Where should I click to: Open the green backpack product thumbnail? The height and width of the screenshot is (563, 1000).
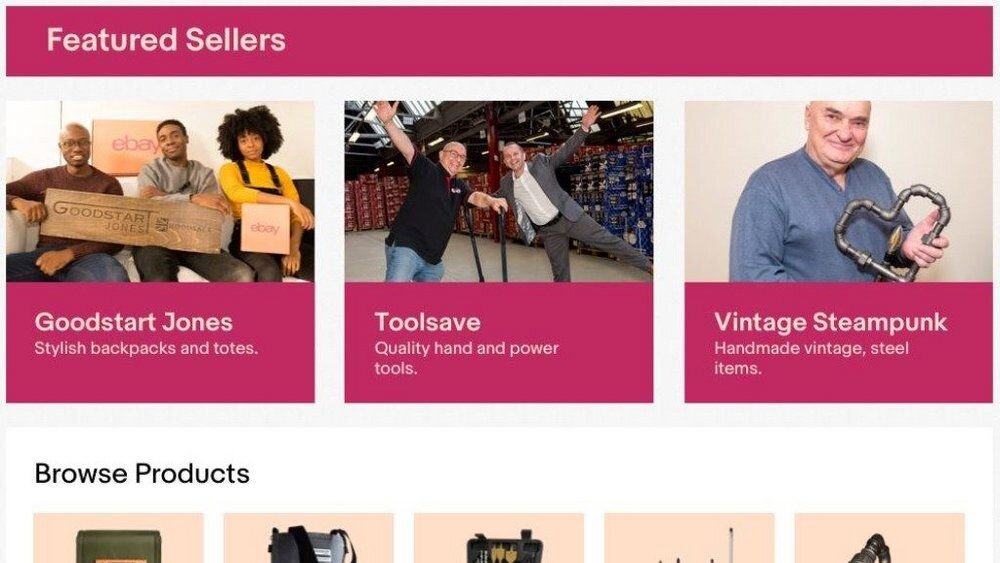(118, 537)
